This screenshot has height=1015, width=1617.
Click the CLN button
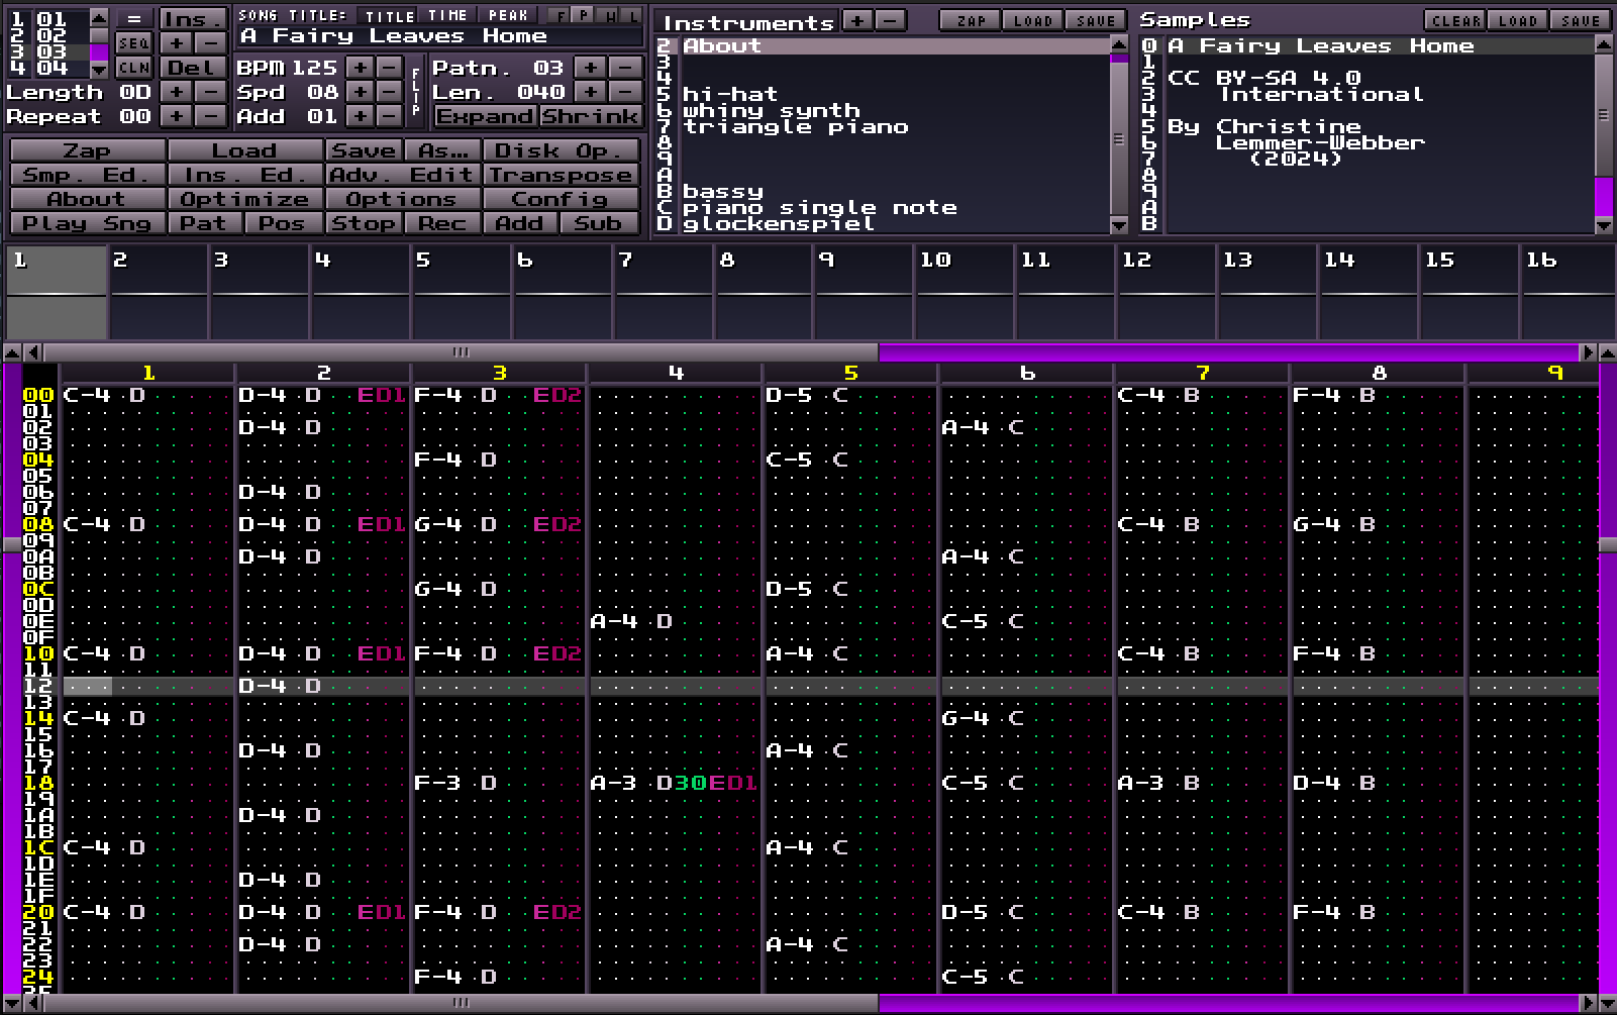point(133,67)
